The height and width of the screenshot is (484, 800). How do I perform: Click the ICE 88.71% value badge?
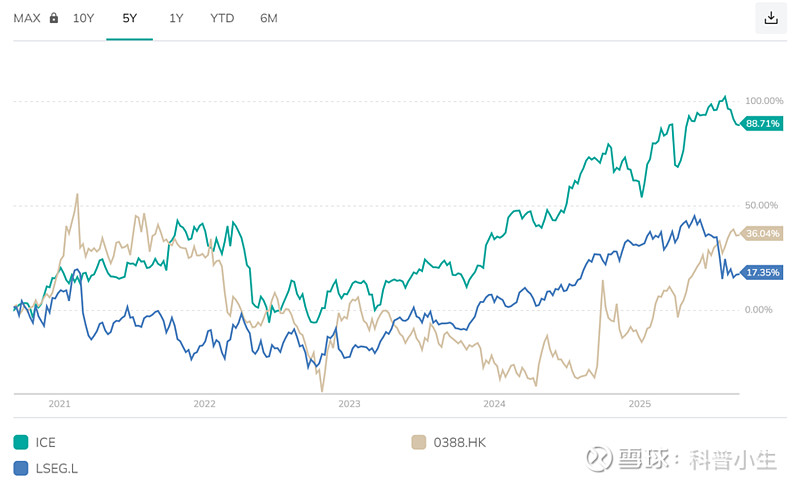pyautogui.click(x=762, y=123)
